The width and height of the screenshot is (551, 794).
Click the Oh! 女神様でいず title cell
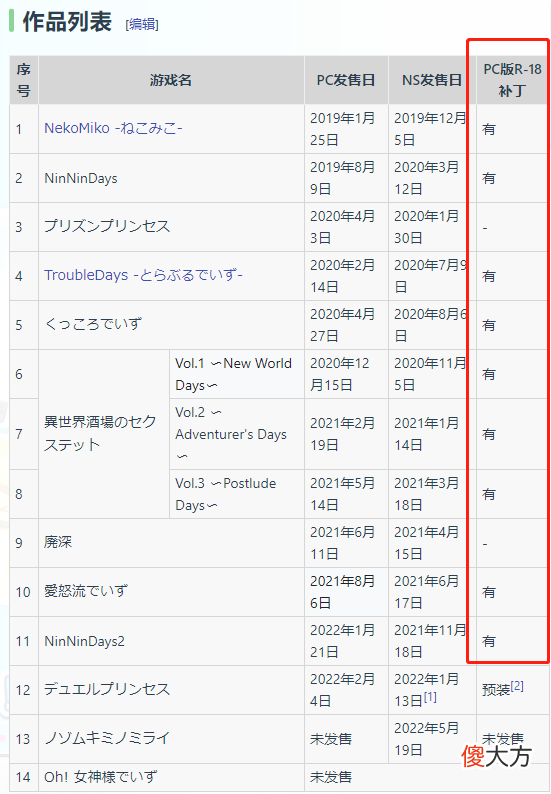coord(171,777)
